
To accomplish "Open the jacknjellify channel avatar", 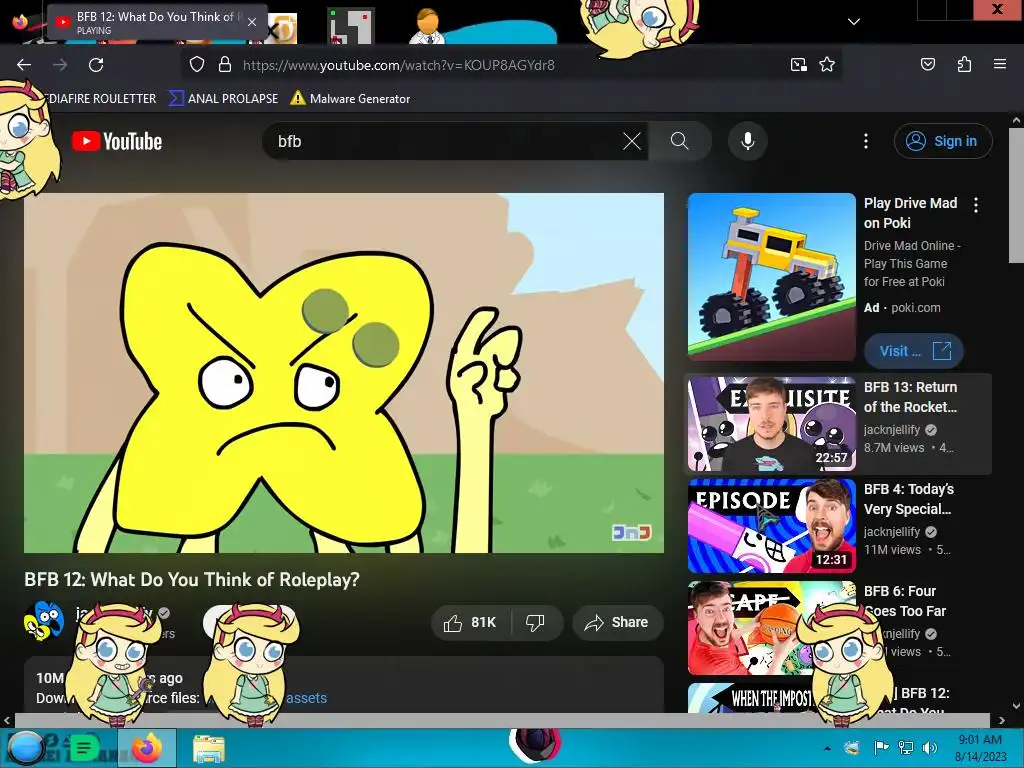I will point(44,621).
